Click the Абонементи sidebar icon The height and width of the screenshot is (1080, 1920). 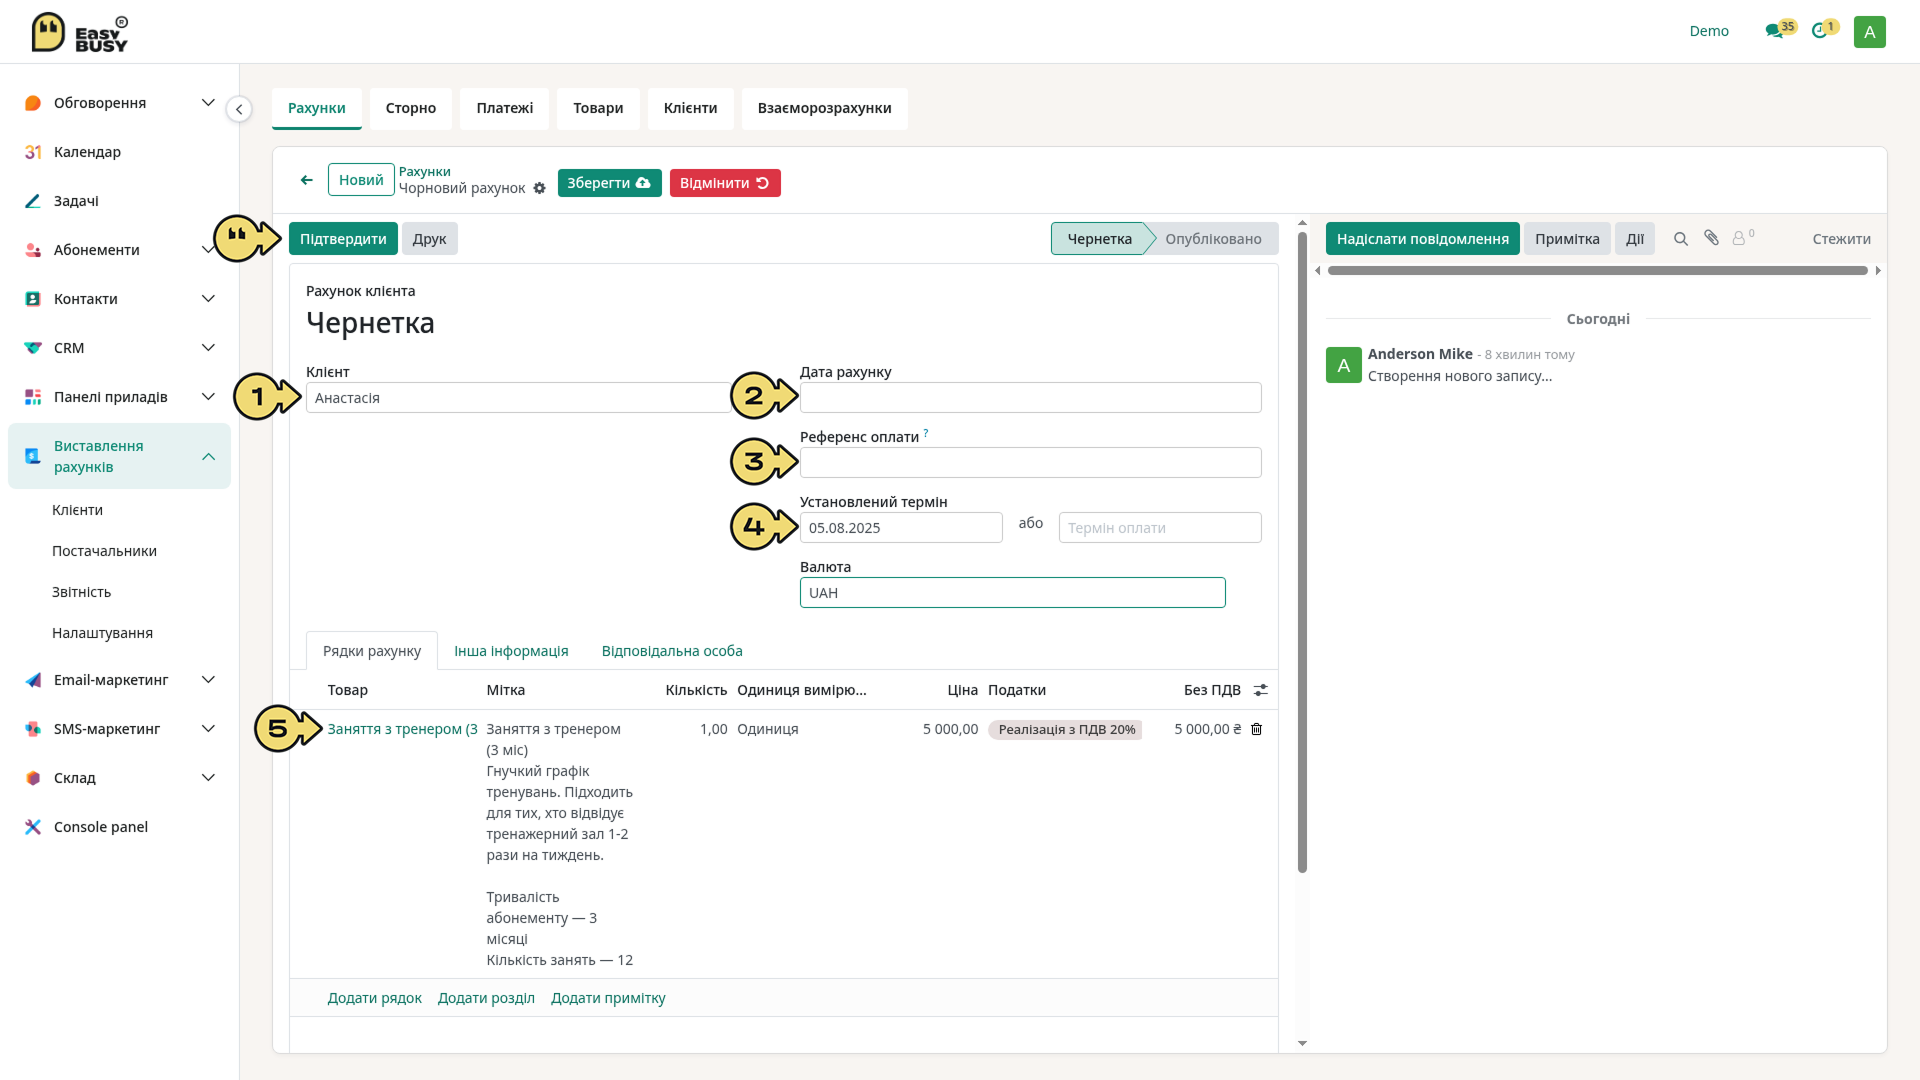[33, 250]
